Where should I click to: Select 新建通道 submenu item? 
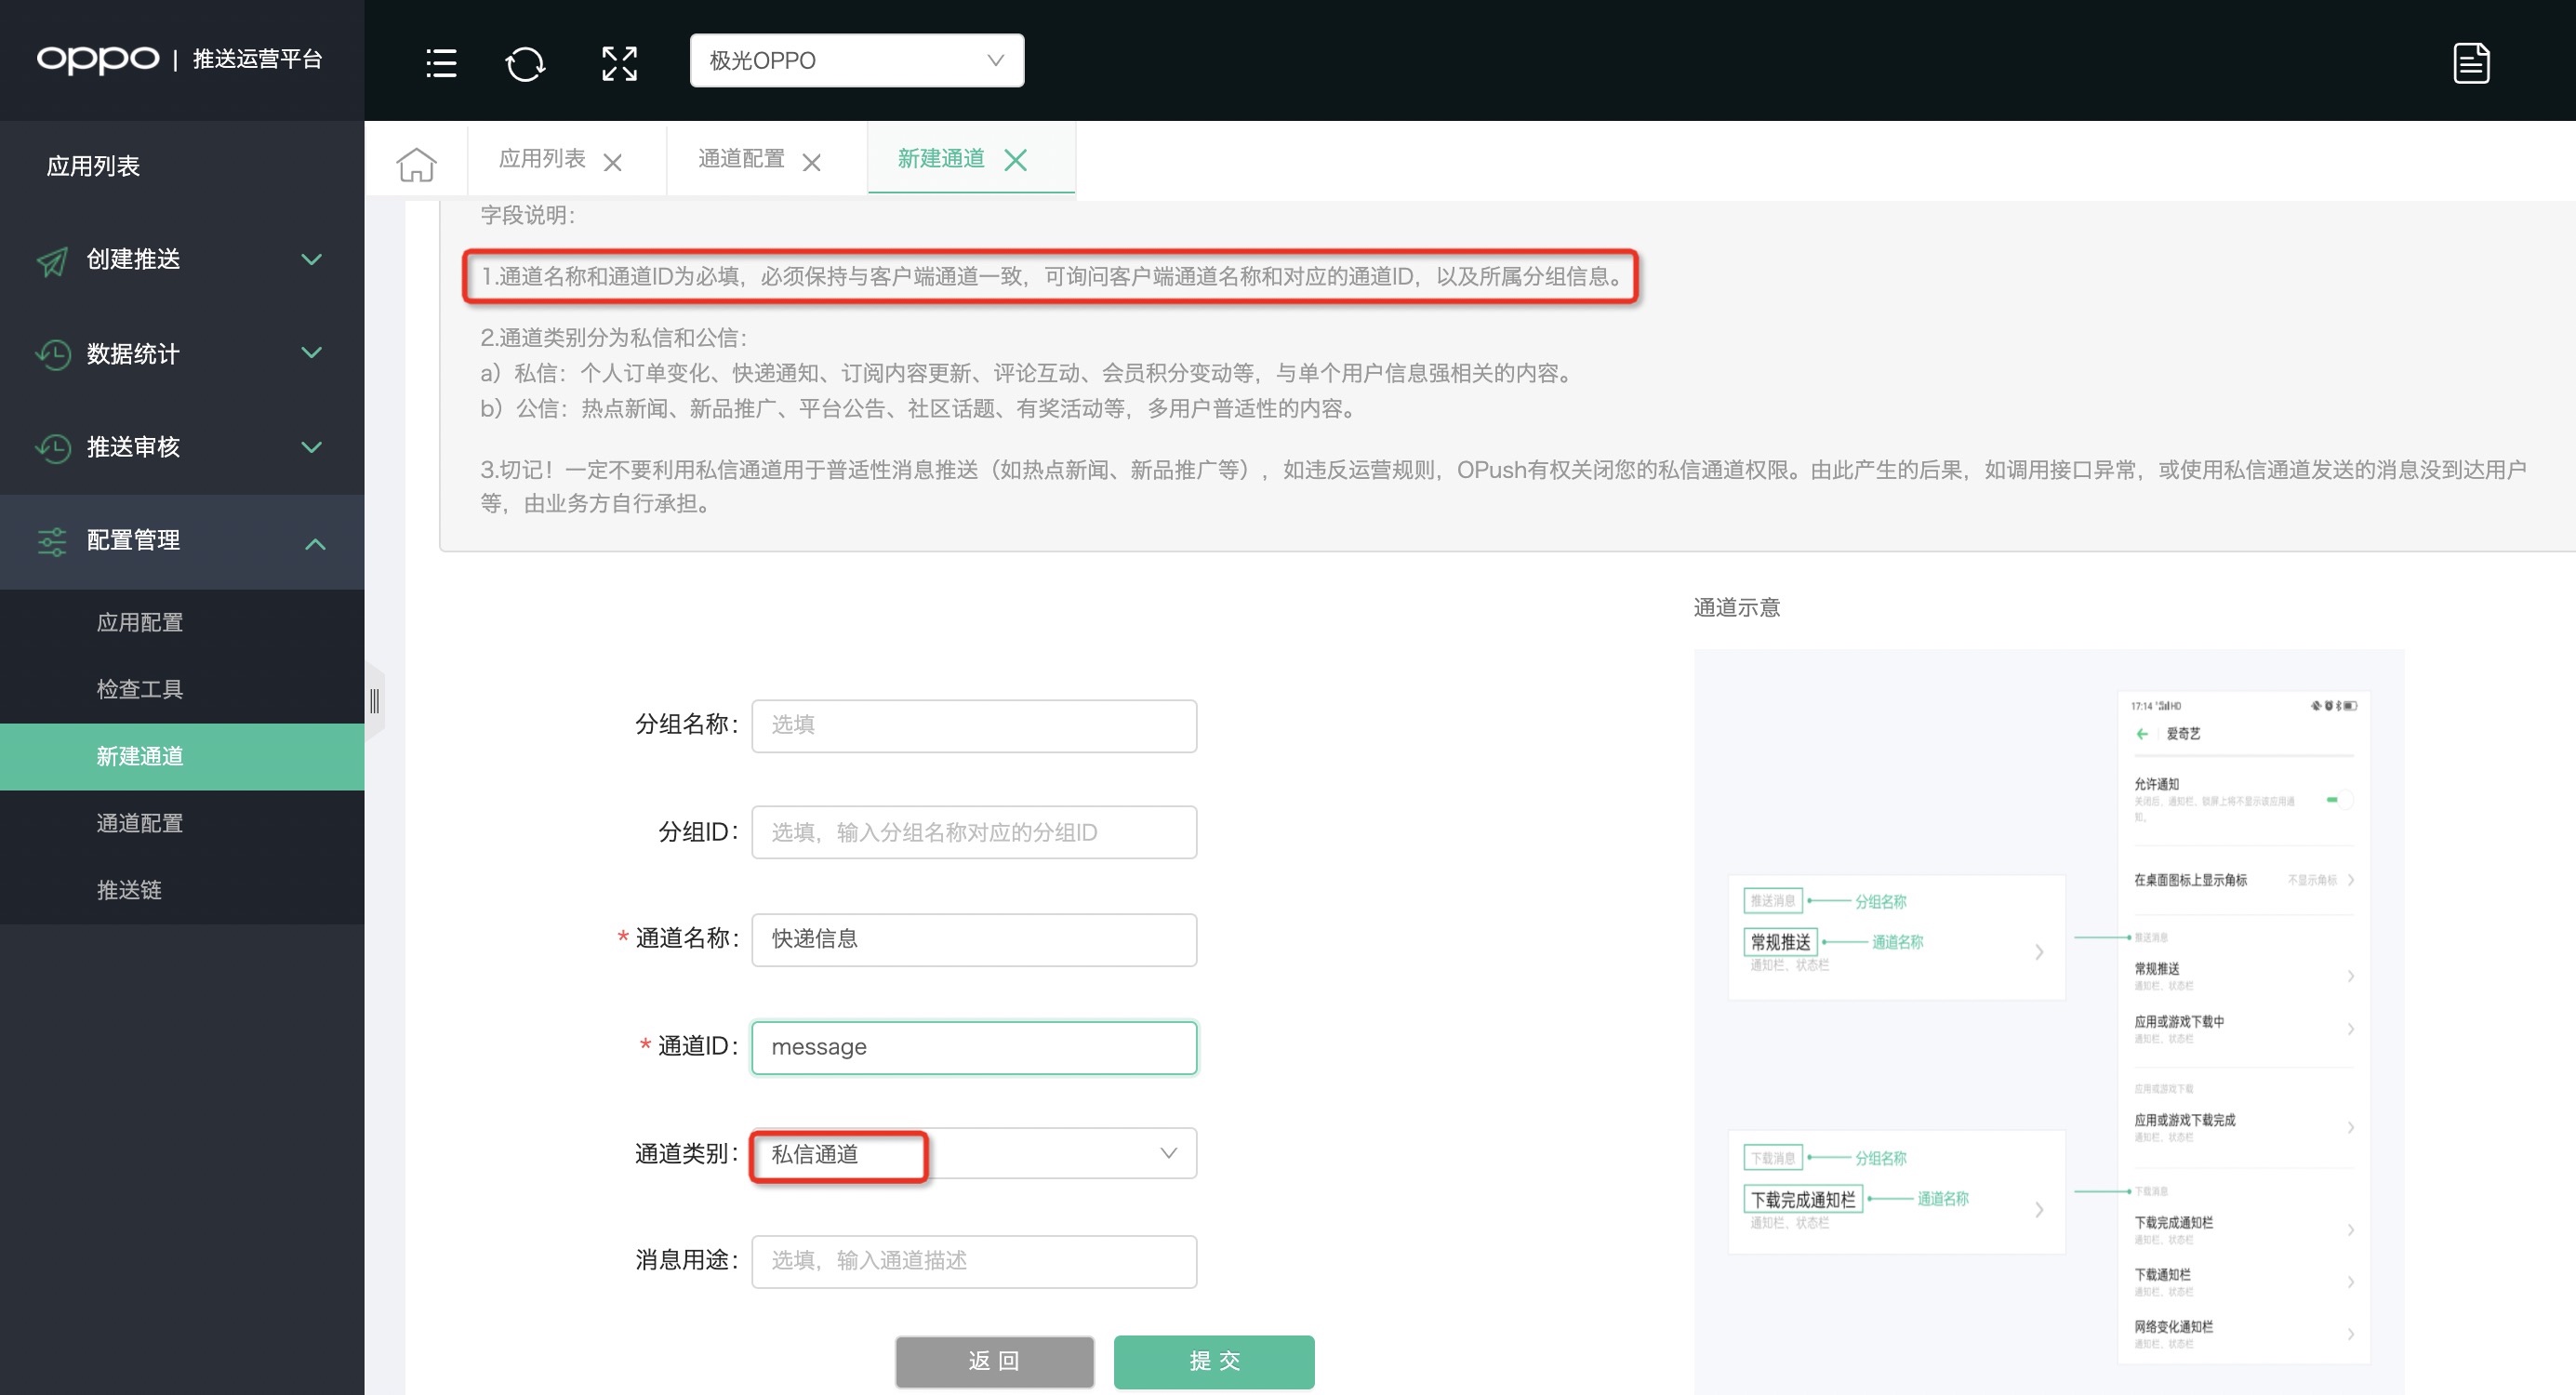182,757
